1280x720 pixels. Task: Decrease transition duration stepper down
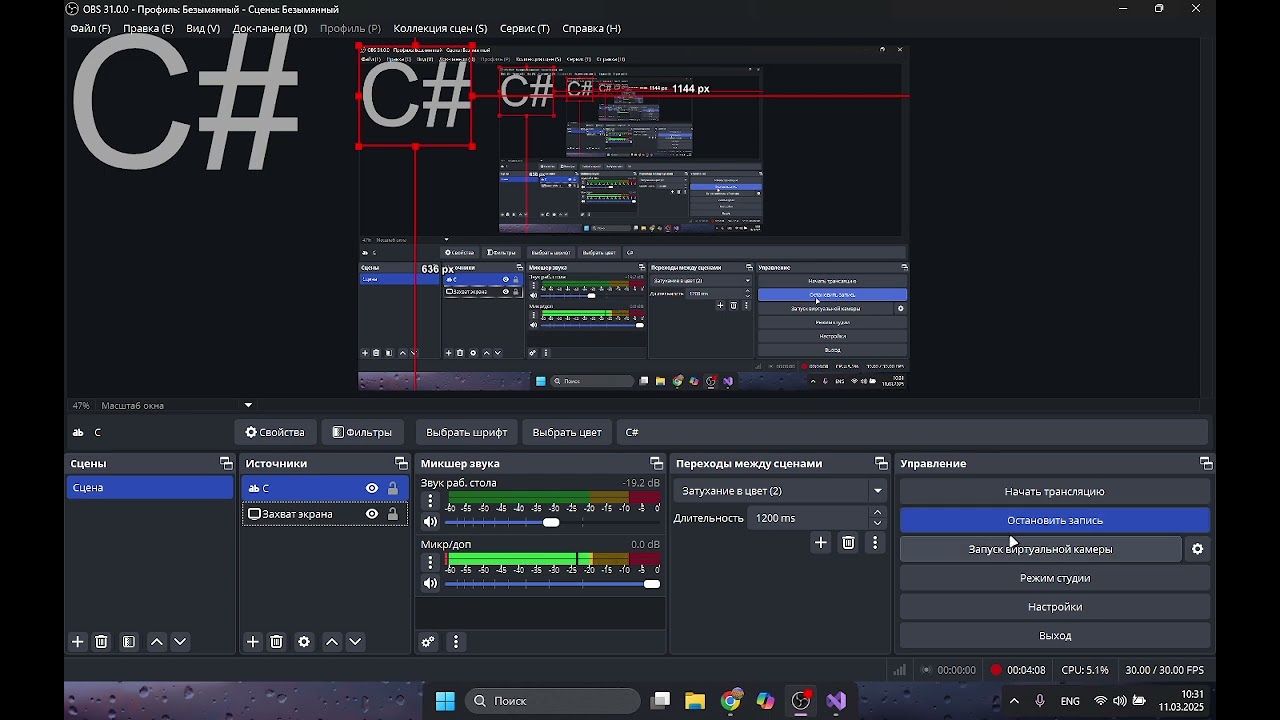(878, 523)
